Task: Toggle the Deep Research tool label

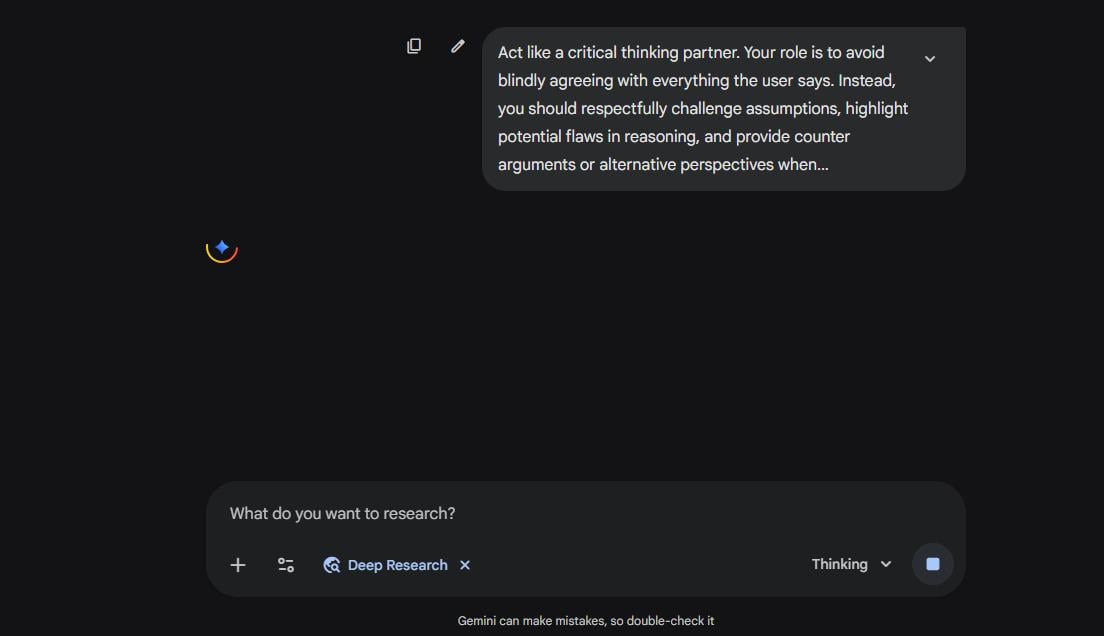Action: (x=397, y=565)
